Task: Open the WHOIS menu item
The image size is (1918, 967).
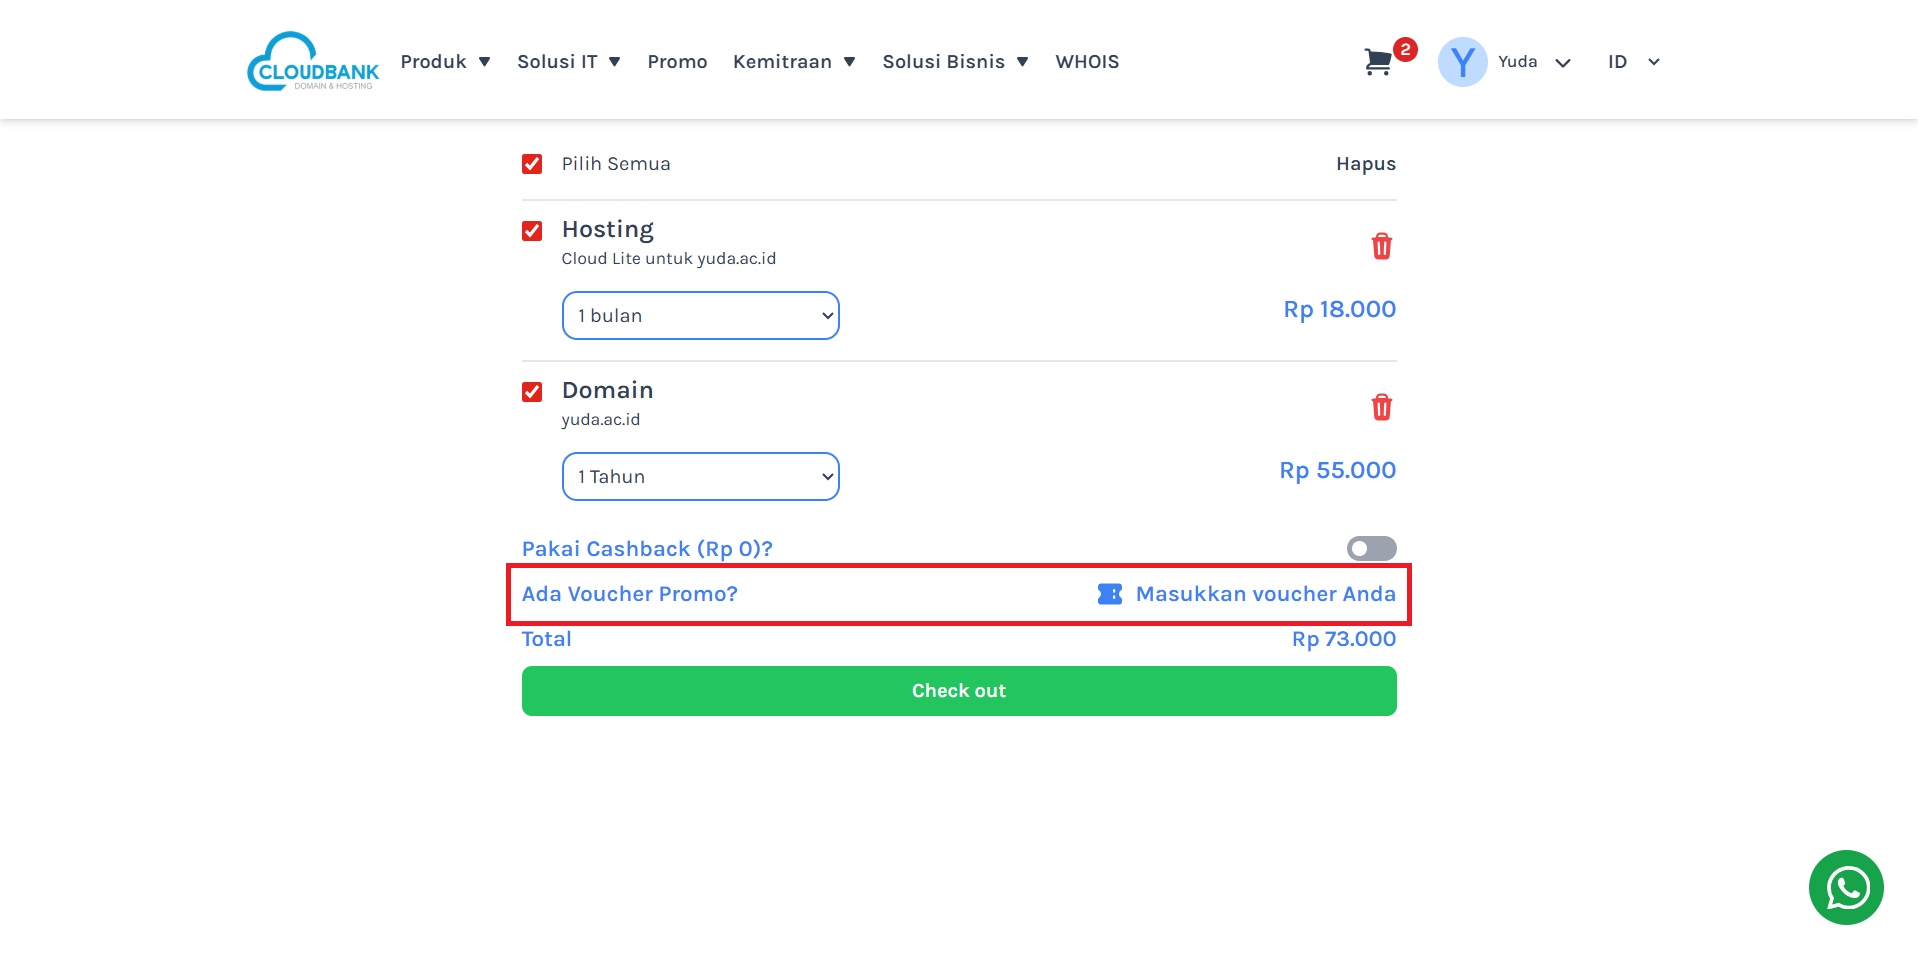Action: coord(1087,62)
